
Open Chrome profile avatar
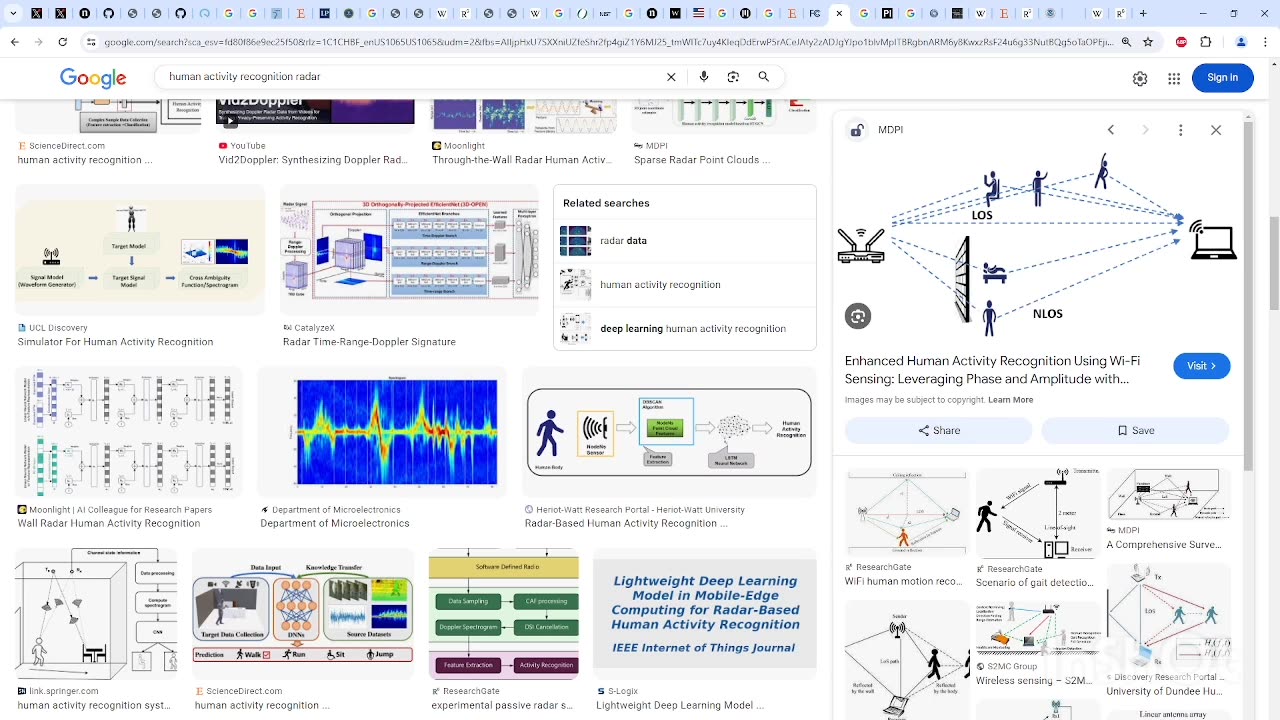click(x=1241, y=42)
